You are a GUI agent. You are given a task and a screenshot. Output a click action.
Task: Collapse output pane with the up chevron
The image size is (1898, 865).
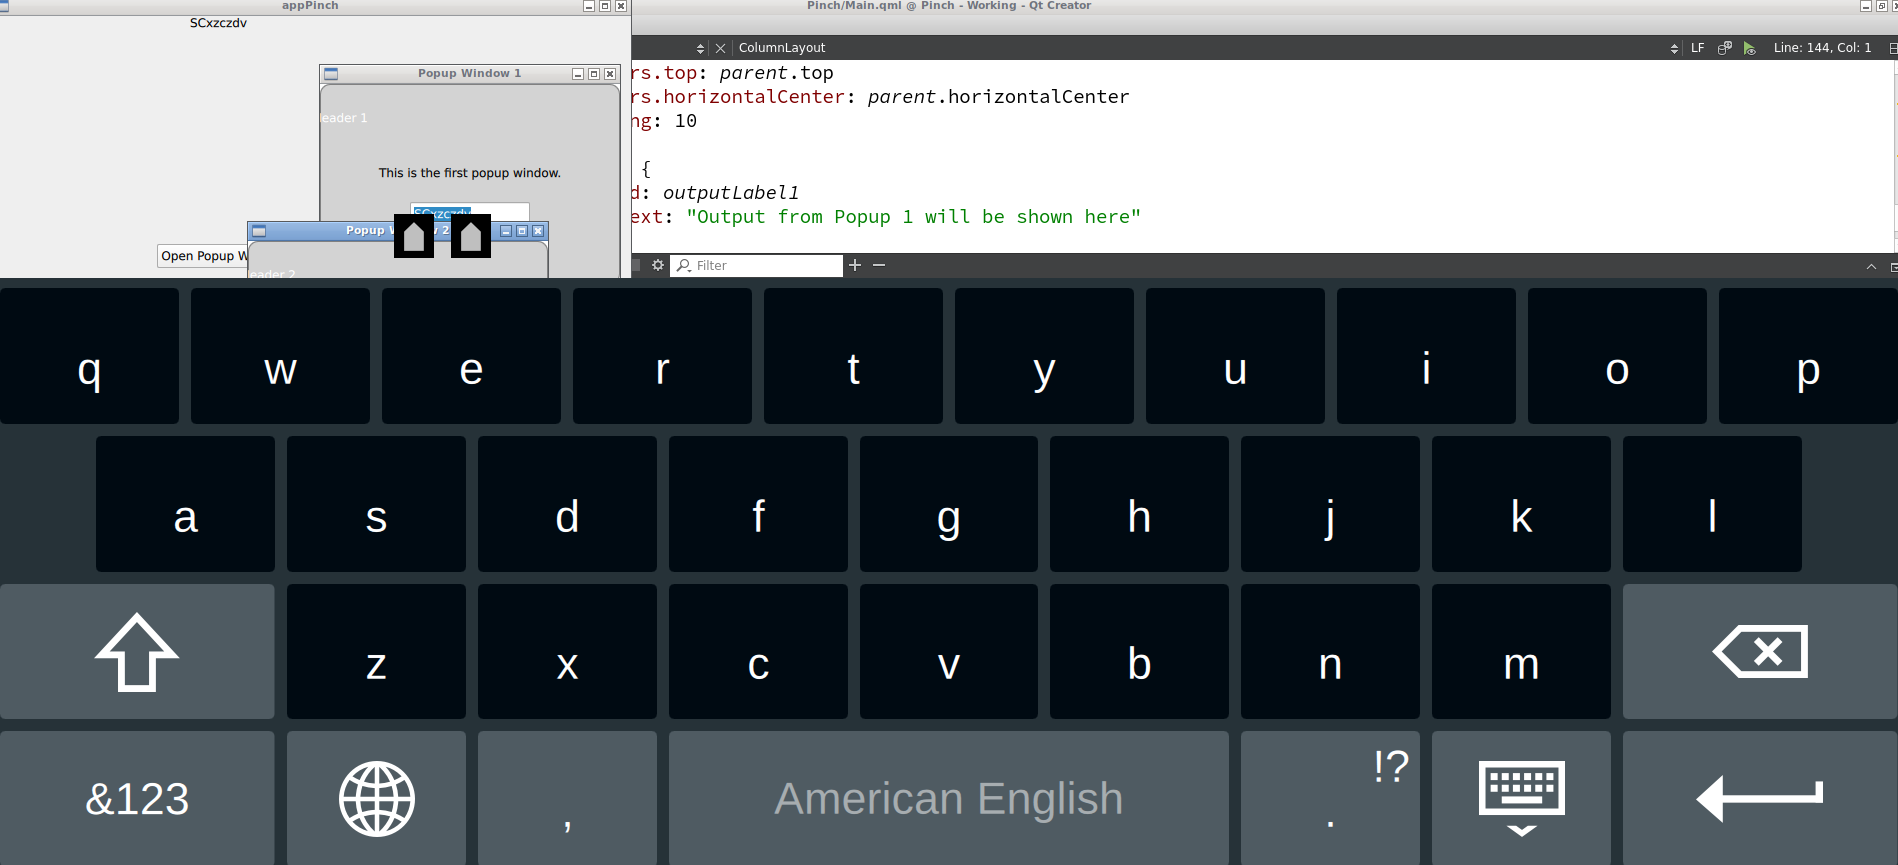(1871, 266)
